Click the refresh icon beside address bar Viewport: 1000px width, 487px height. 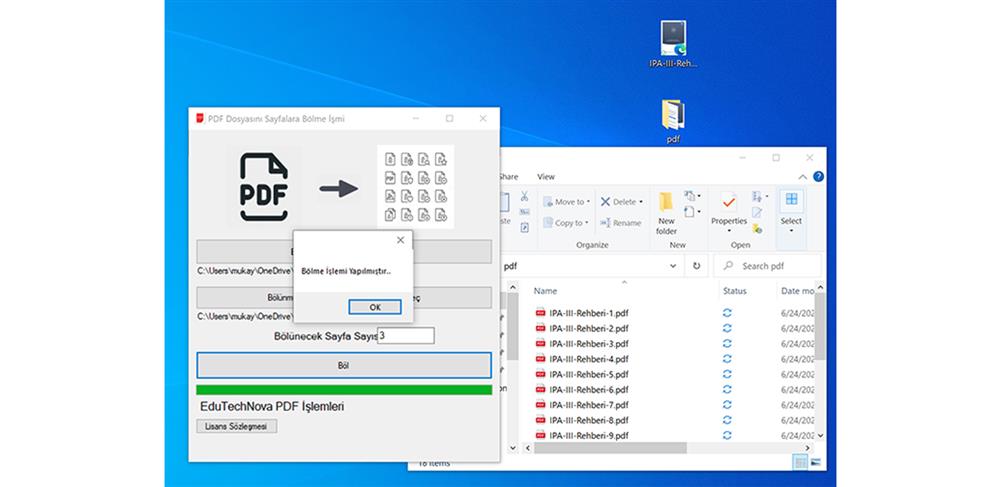(697, 266)
